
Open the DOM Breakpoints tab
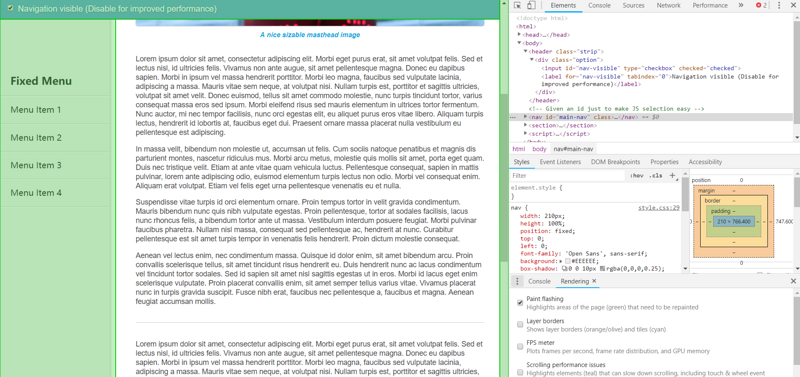[615, 162]
